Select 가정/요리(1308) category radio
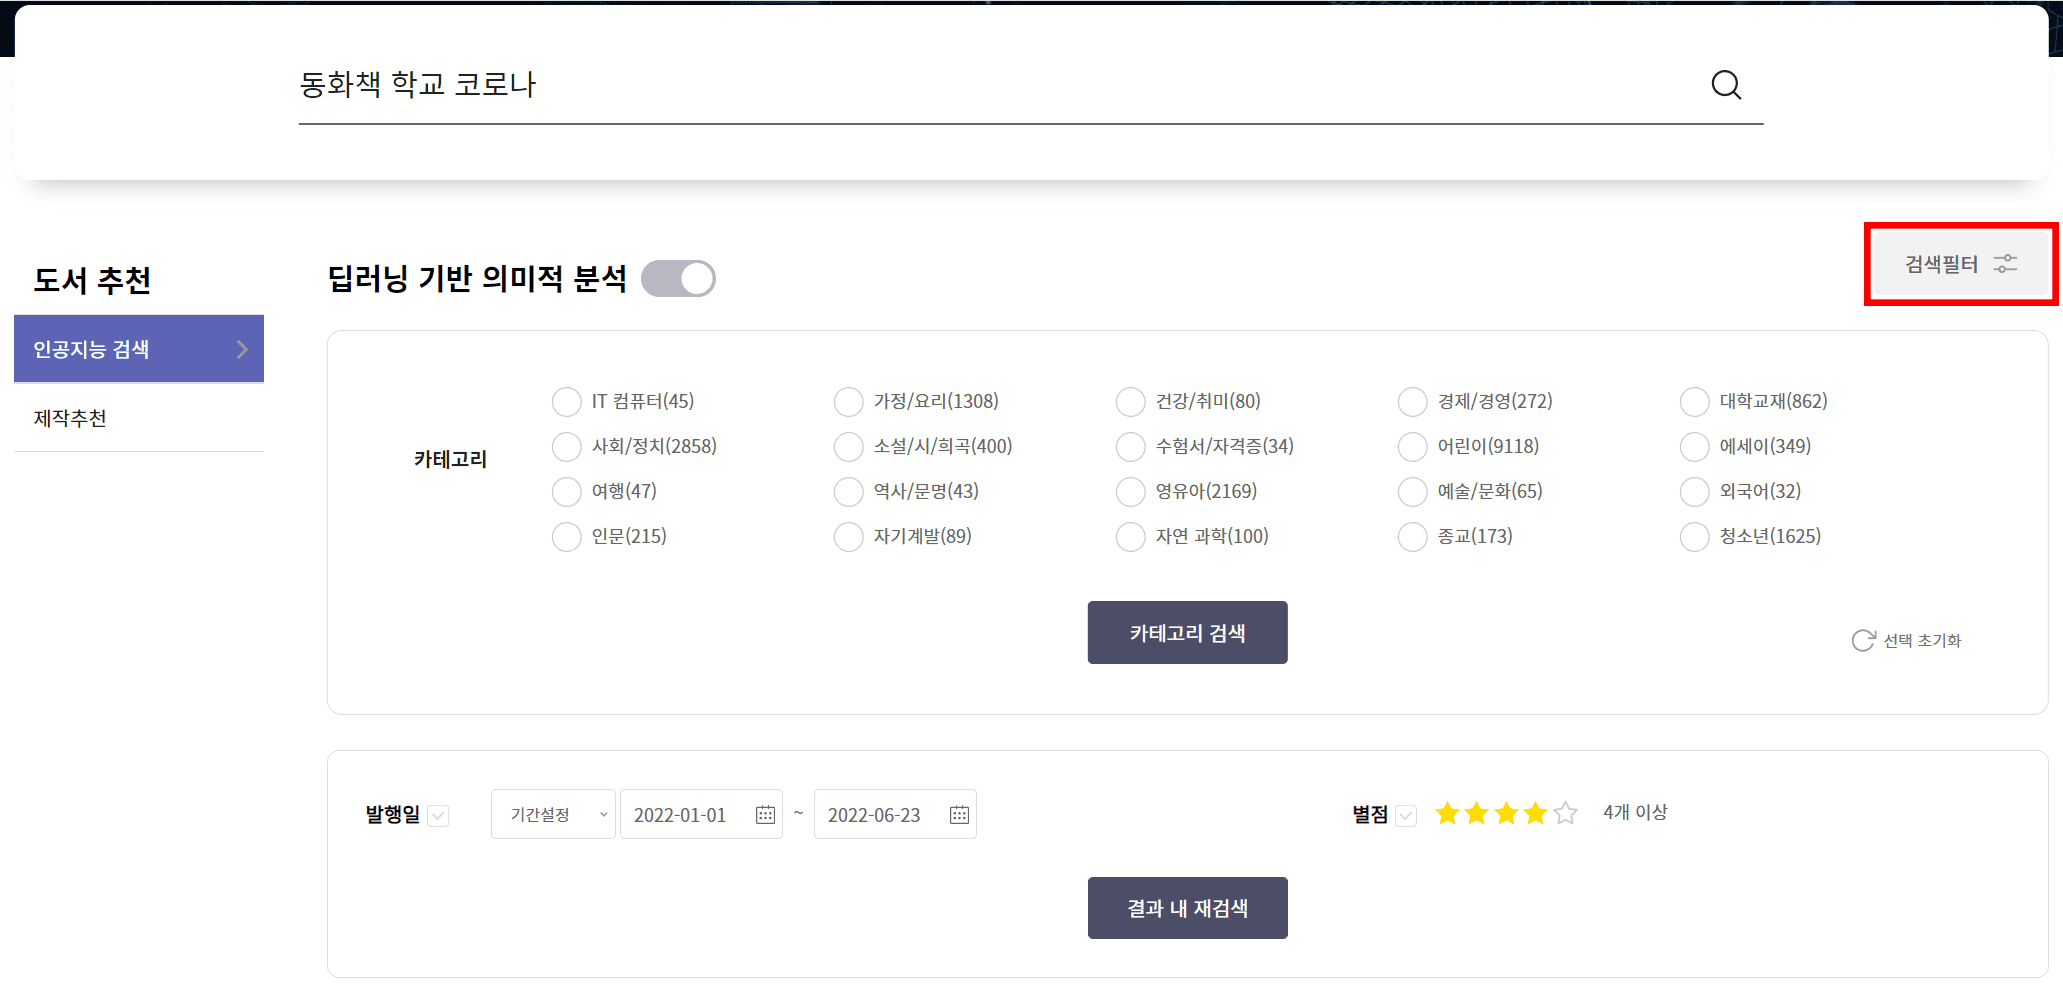This screenshot has height=992, width=2063. tap(849, 402)
